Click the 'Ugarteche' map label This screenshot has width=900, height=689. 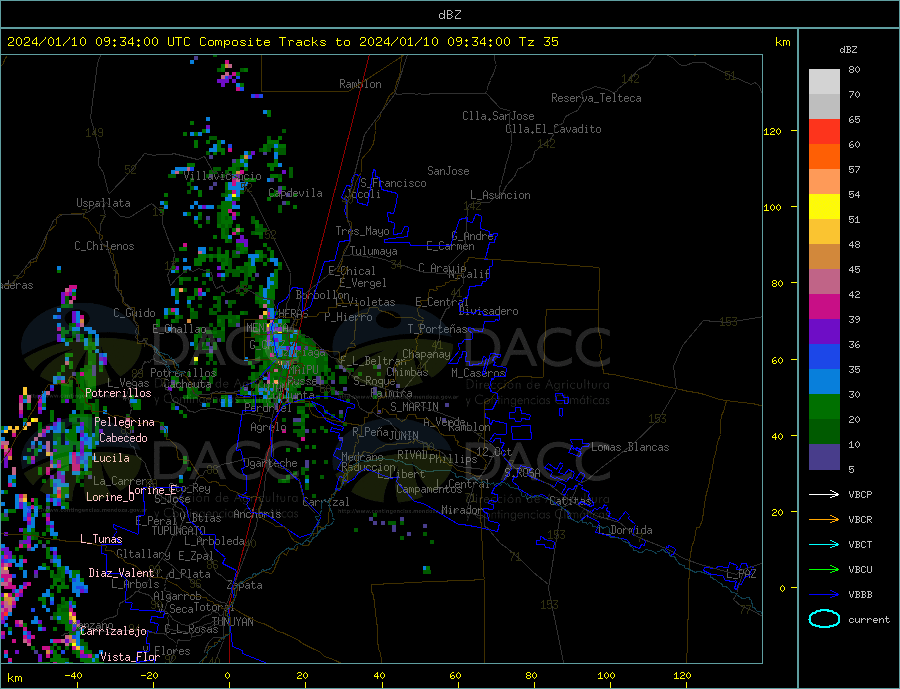click(270, 463)
